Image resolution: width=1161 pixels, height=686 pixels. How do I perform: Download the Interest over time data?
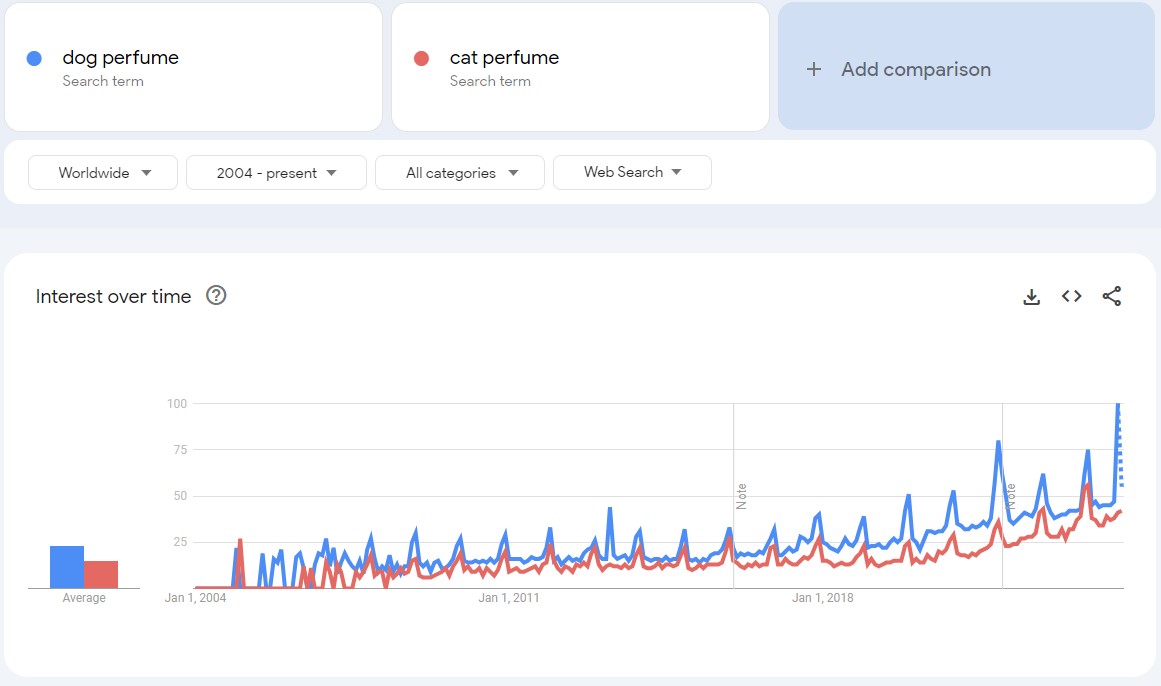tap(1031, 296)
